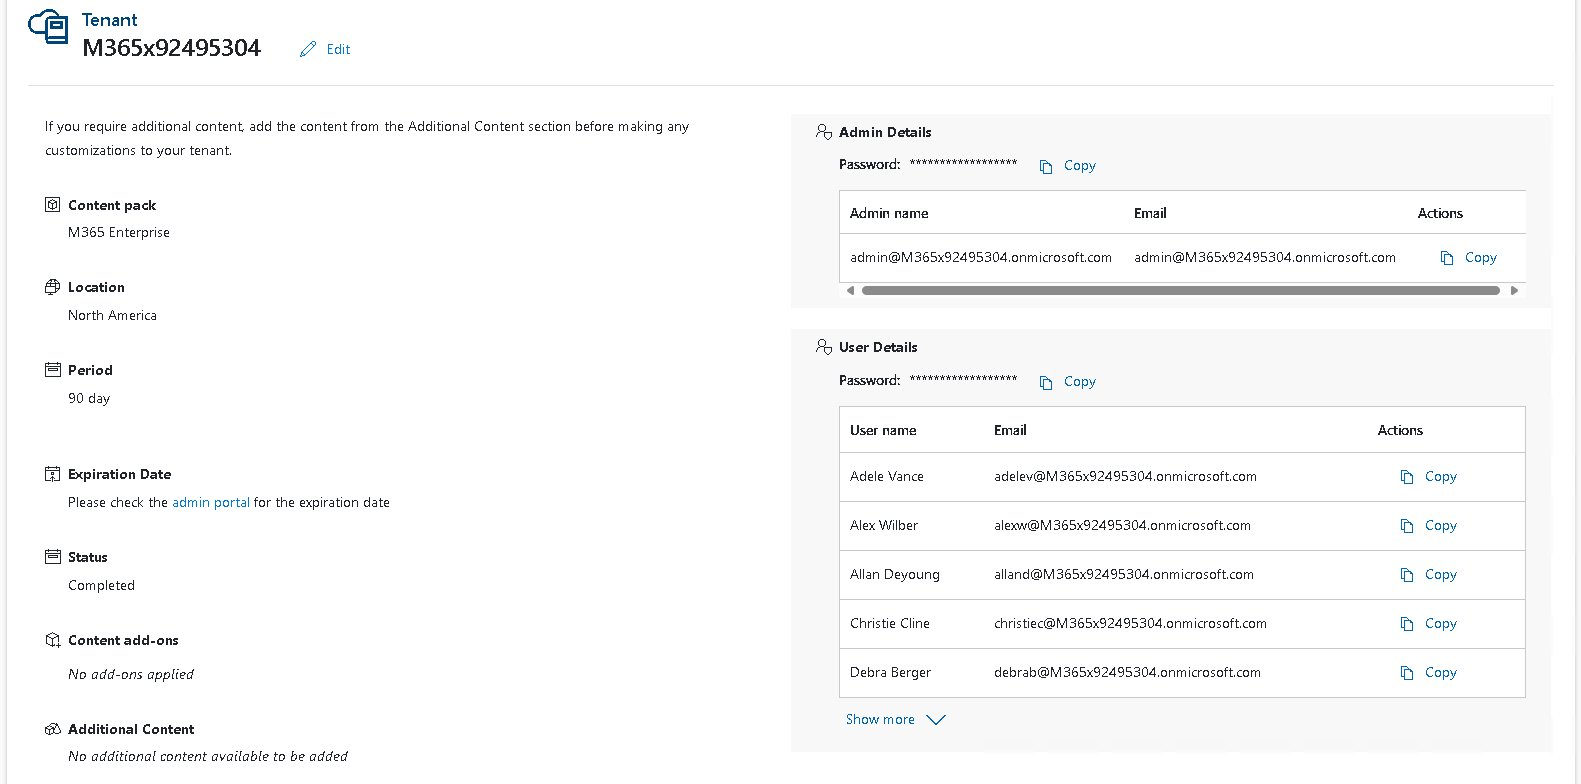Screen dimensions: 1581x784
Task: Click the Period calendar icon
Action: (x=53, y=370)
